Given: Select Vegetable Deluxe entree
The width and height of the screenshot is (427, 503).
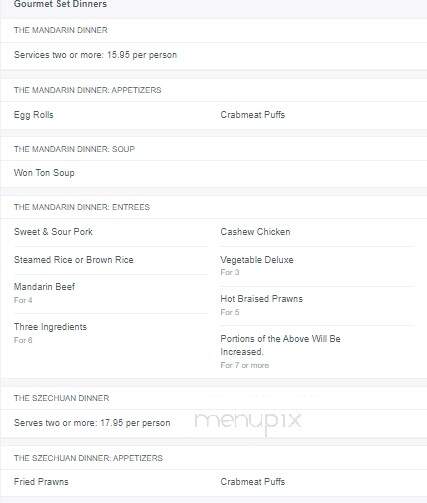Looking at the screenshot, I should click(257, 260).
